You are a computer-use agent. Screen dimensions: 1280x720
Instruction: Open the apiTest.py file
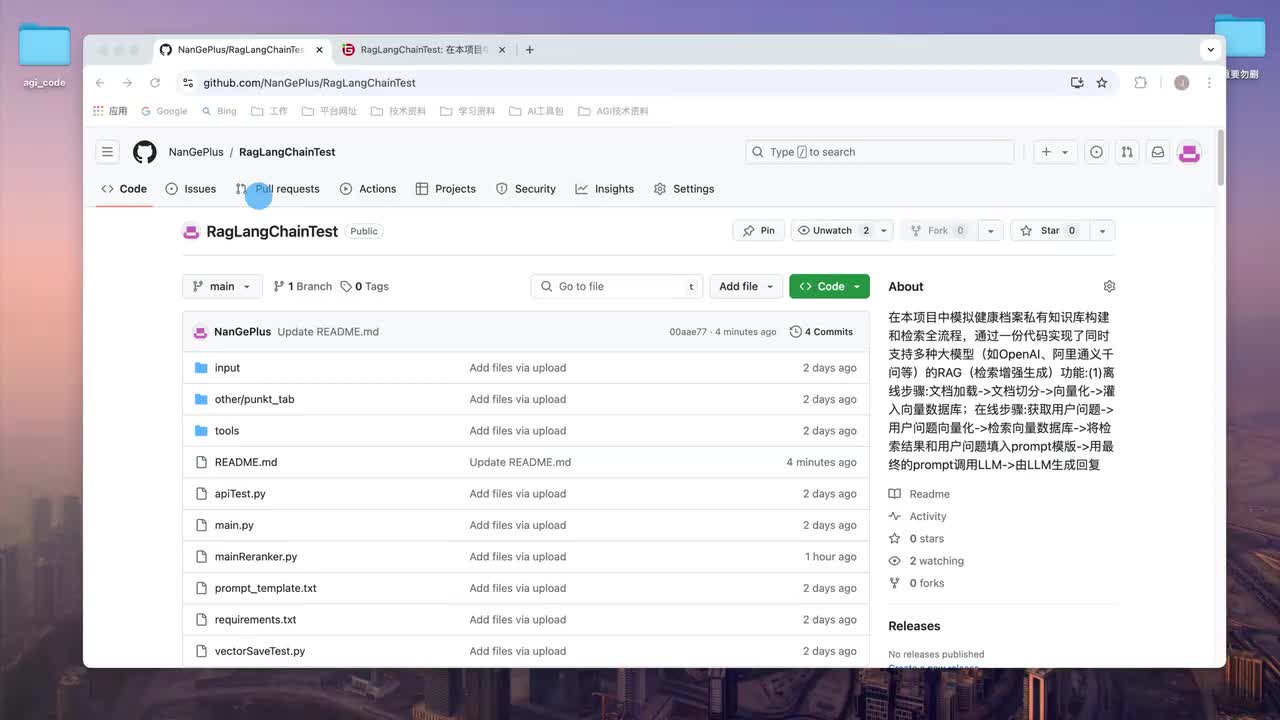point(240,494)
